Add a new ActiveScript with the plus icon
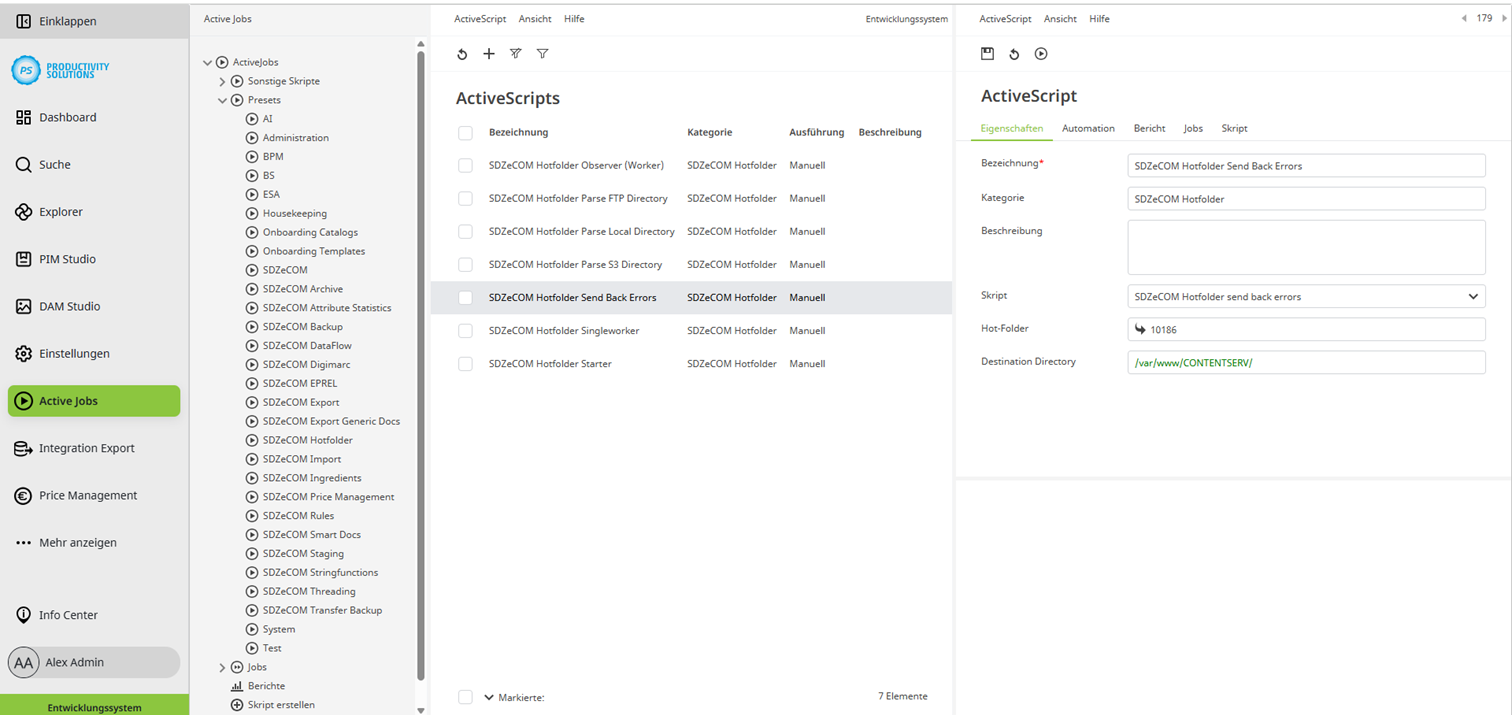This screenshot has height=715, width=1512. [x=489, y=54]
